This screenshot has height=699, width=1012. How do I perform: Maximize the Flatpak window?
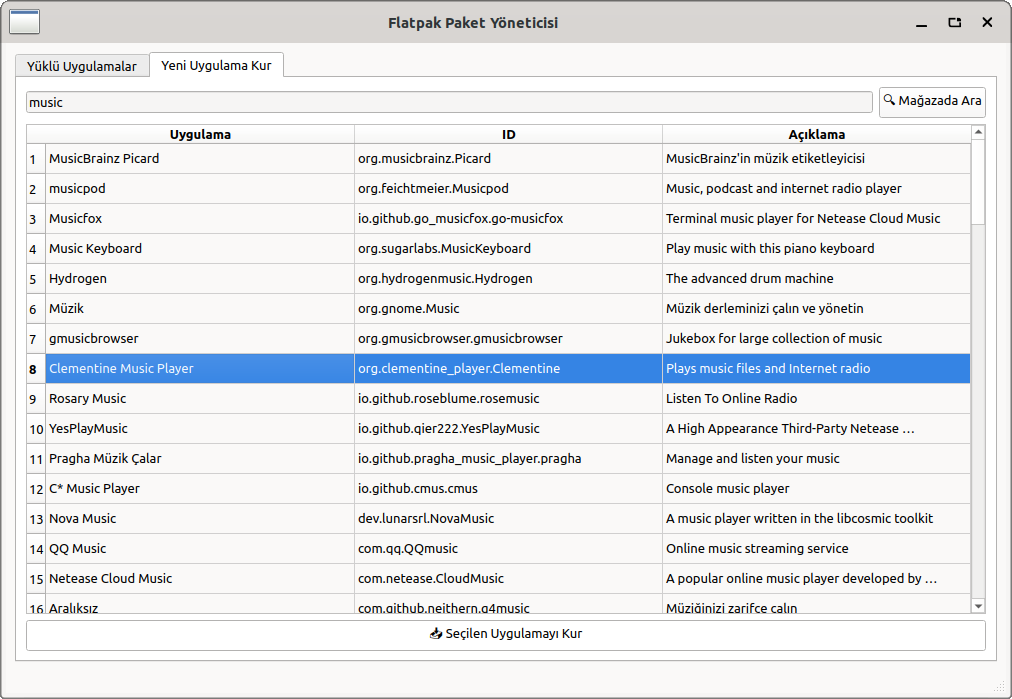[954, 22]
